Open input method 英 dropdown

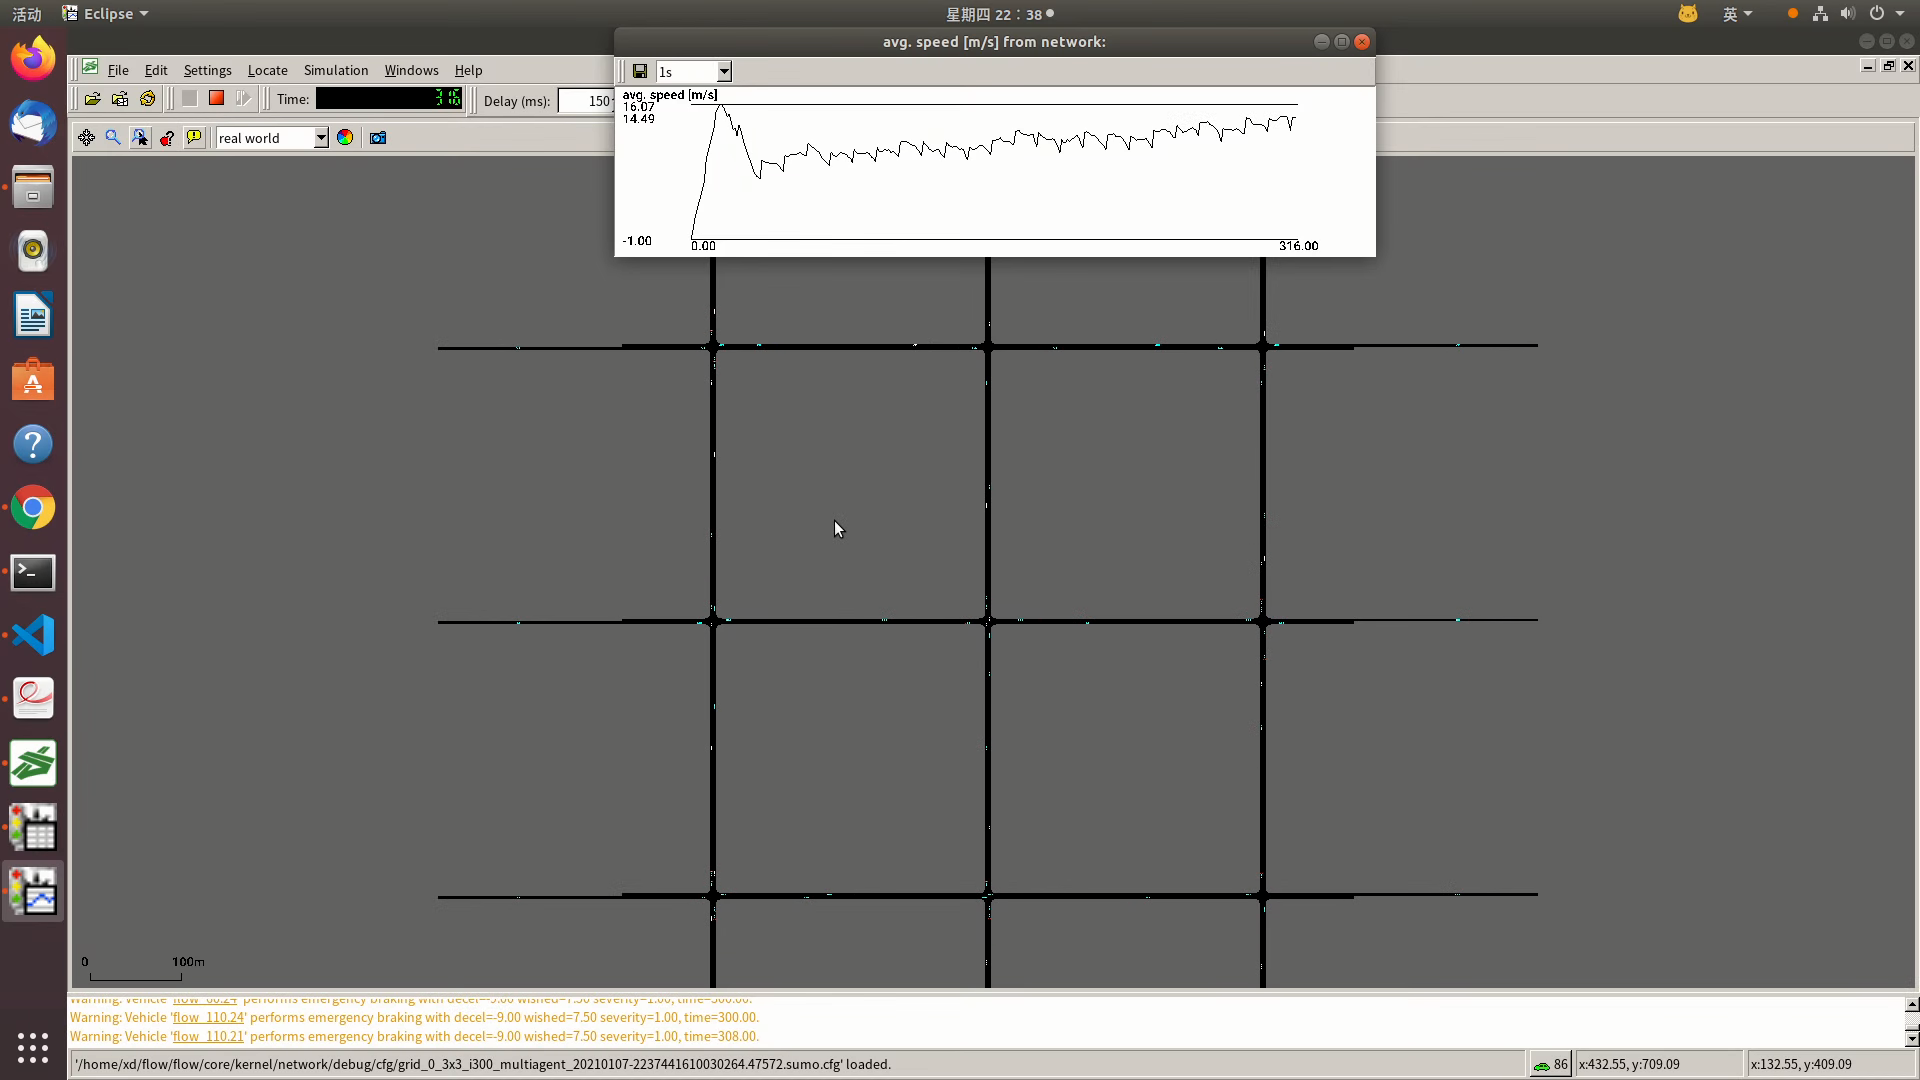(x=1738, y=14)
